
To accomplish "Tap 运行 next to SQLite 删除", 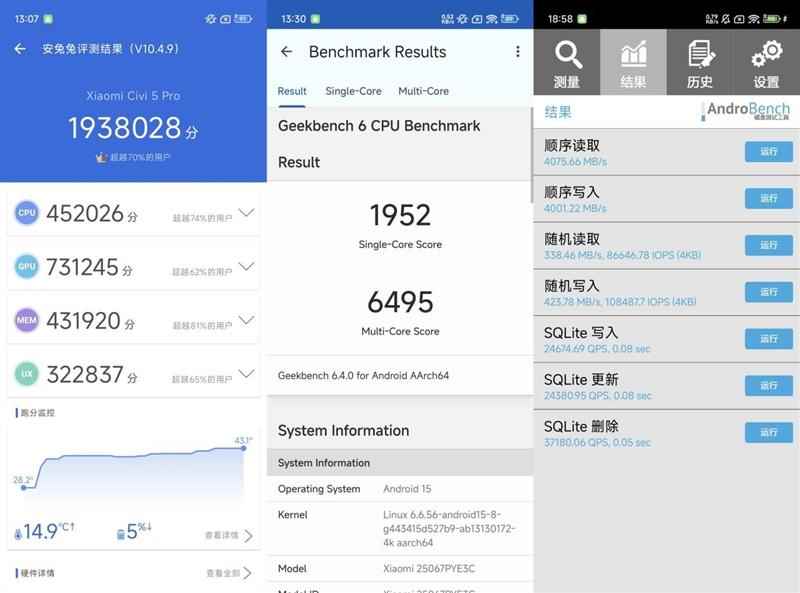I will tap(770, 431).
